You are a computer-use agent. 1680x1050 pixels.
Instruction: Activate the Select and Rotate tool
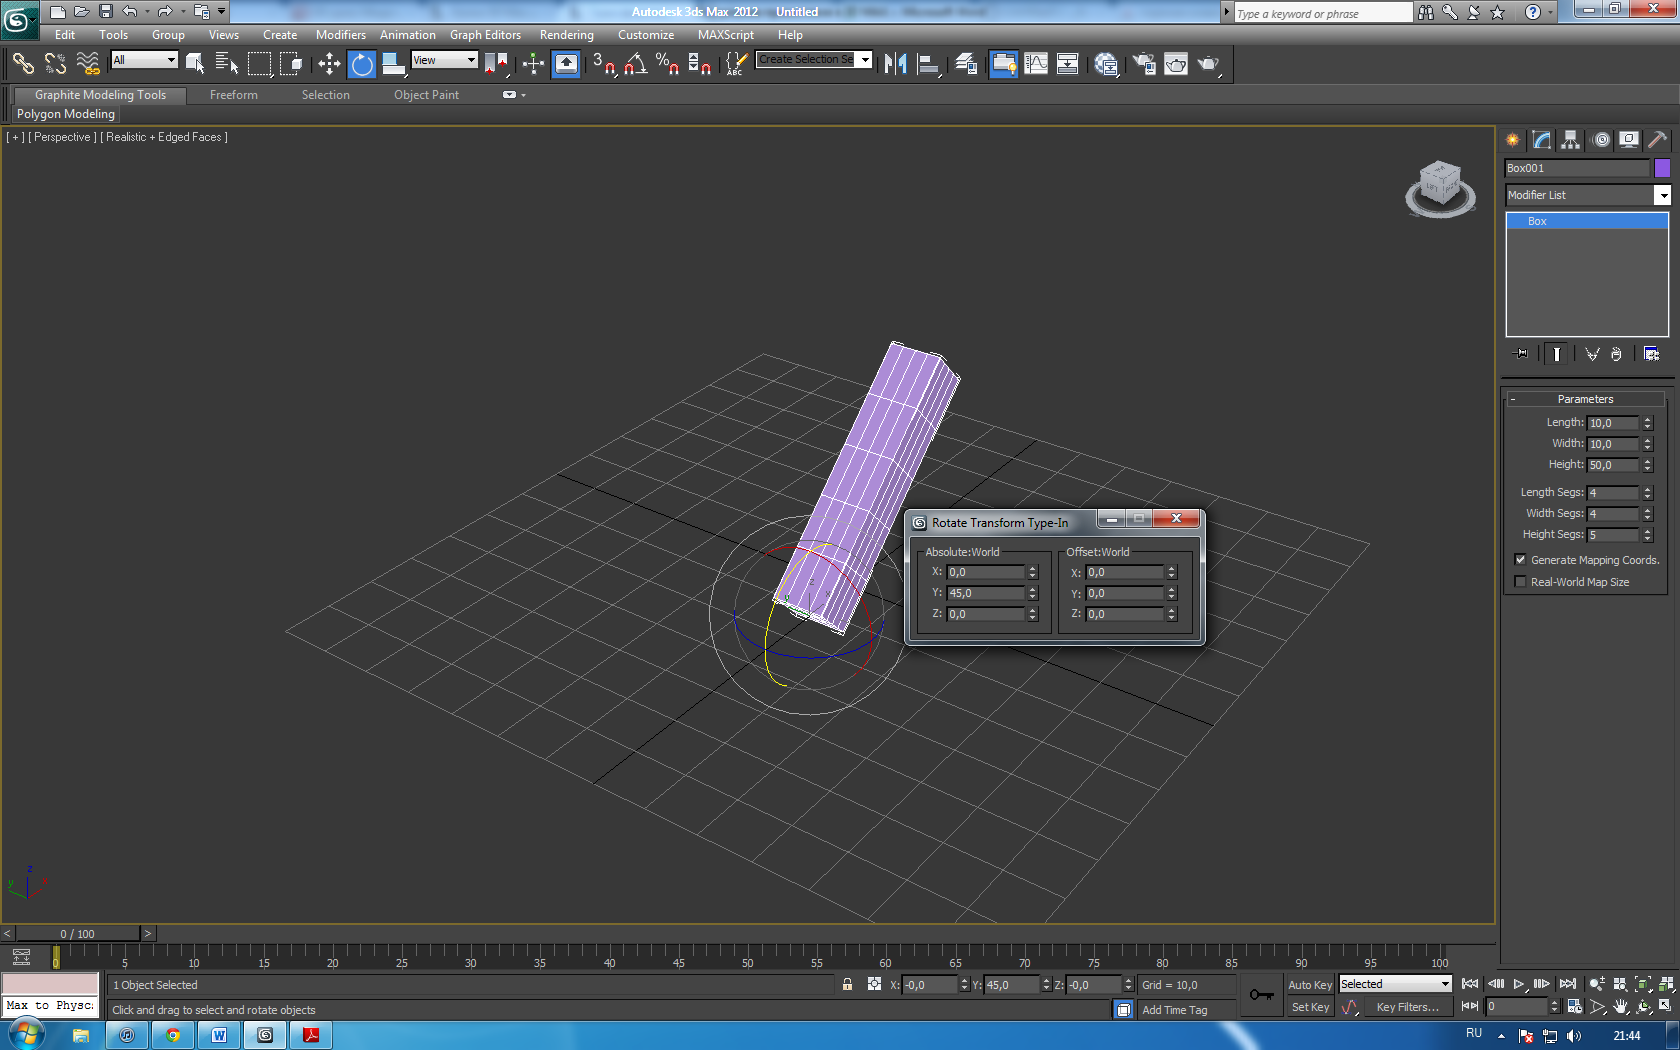tap(361, 64)
